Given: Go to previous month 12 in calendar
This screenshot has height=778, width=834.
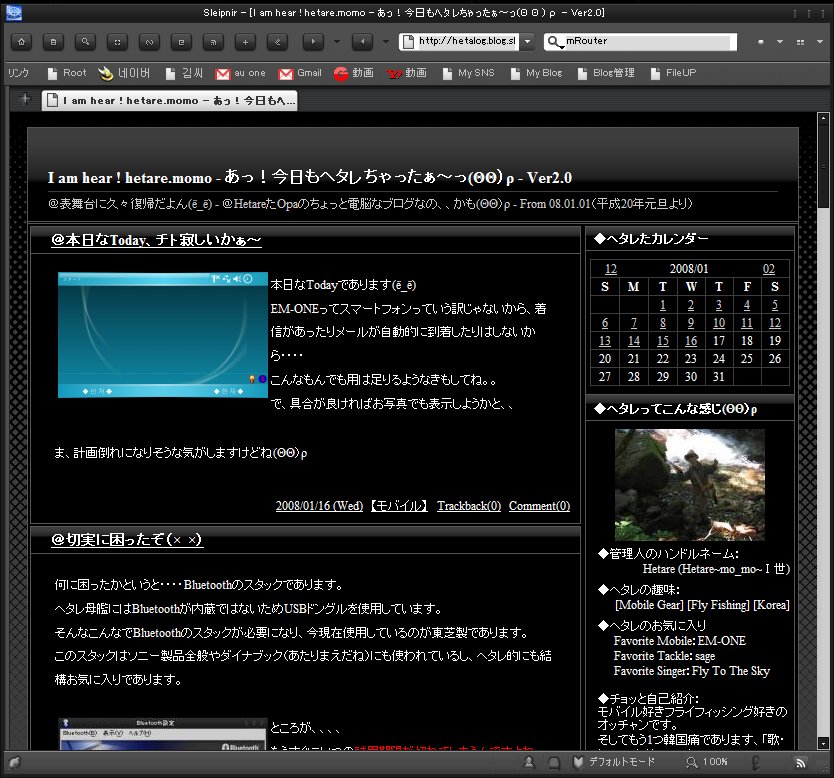Looking at the screenshot, I should tap(611, 269).
